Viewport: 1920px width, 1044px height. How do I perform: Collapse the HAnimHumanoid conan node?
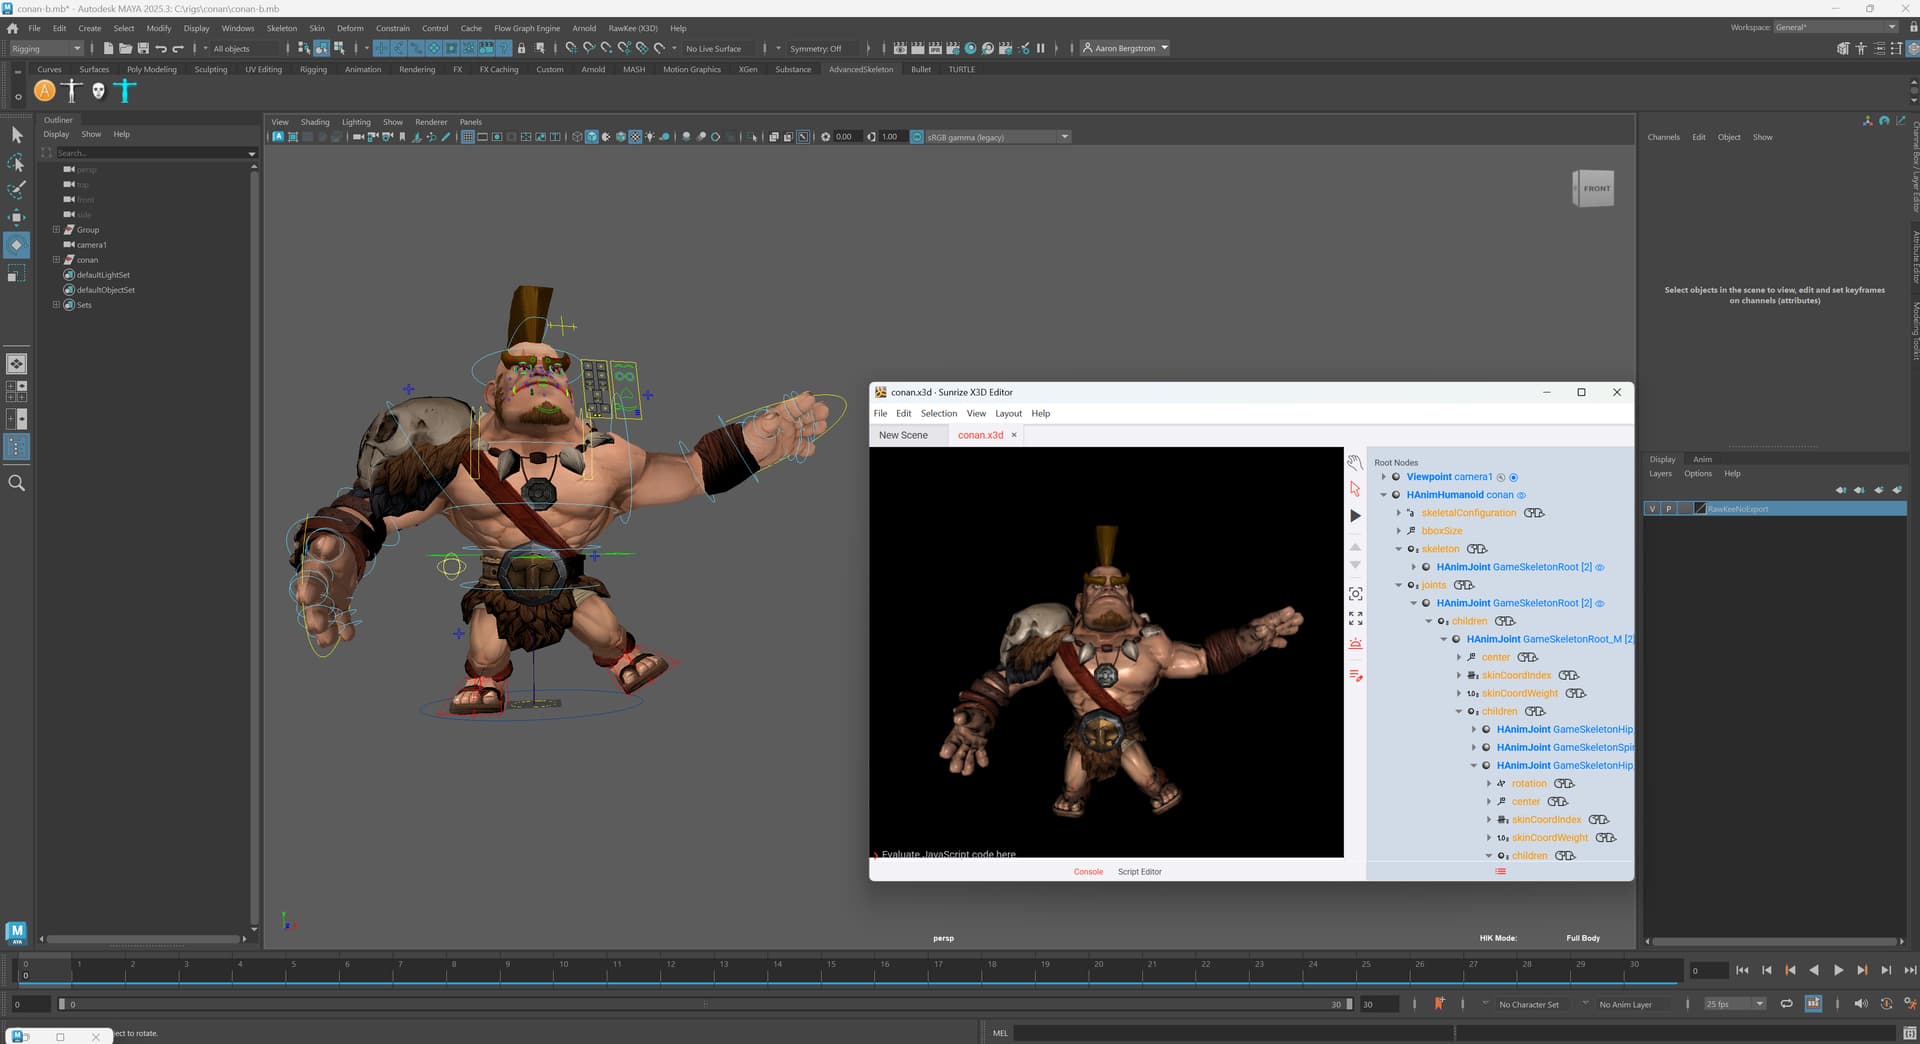1384,495
